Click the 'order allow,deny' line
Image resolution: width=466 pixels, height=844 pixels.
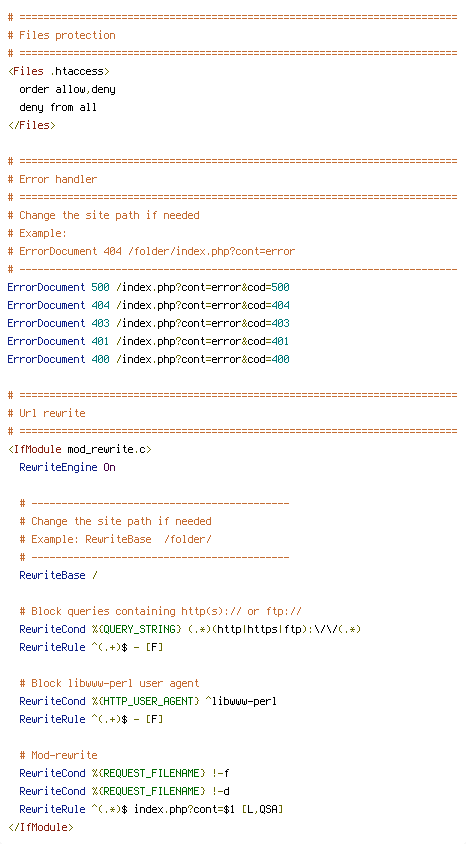pos(67,89)
